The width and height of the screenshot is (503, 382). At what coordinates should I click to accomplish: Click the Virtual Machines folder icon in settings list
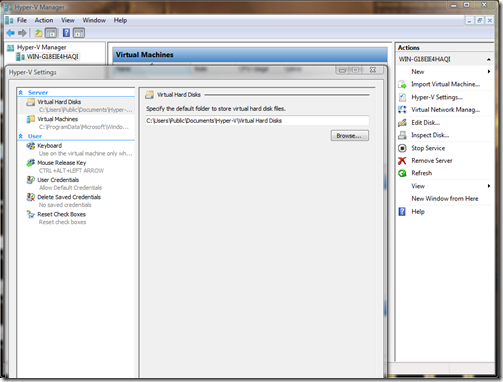click(x=31, y=119)
